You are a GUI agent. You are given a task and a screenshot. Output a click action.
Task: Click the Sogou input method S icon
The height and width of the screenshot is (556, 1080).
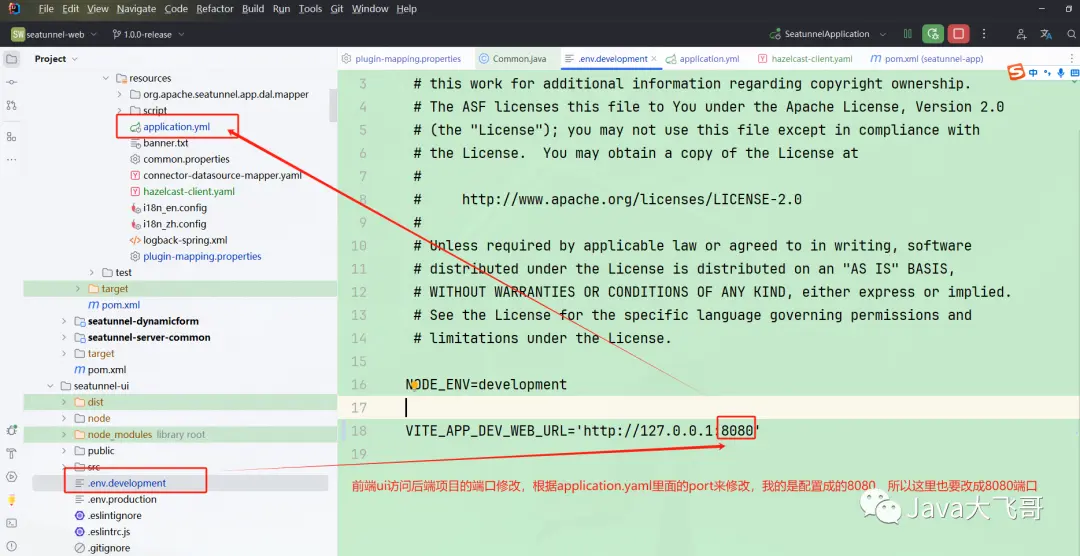1017,72
